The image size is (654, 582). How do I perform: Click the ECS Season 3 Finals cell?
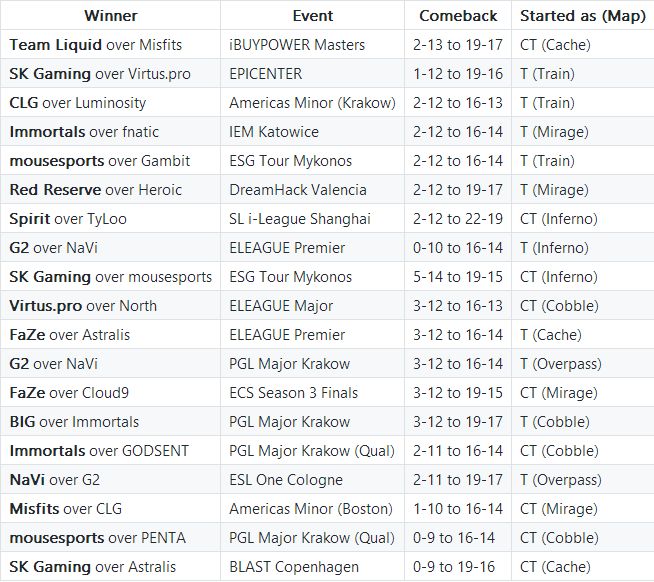(x=293, y=393)
